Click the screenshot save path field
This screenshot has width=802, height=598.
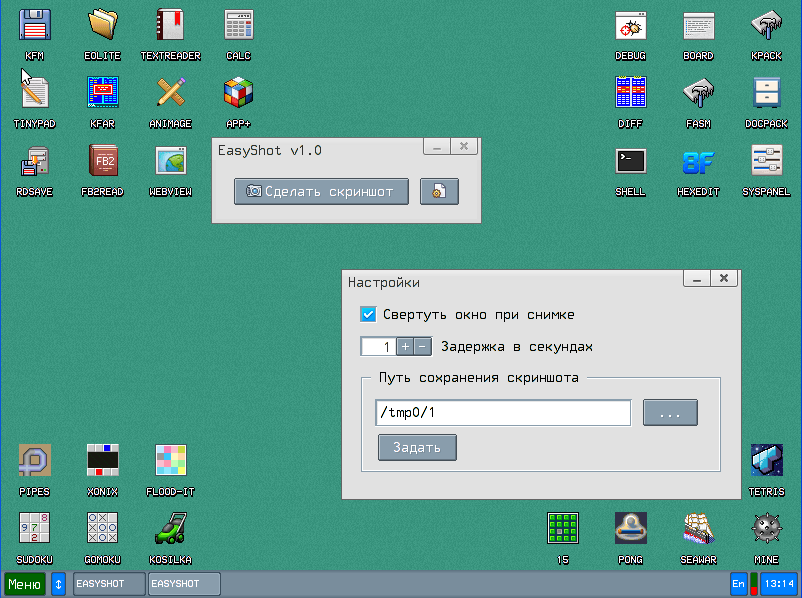(x=502, y=413)
